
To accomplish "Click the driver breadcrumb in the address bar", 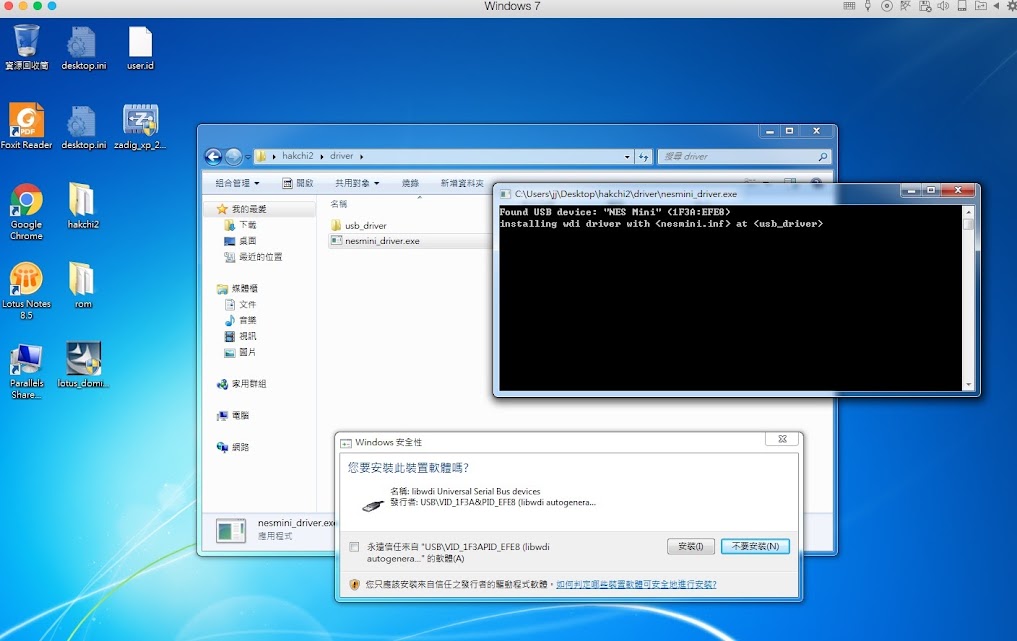I will click(x=342, y=156).
